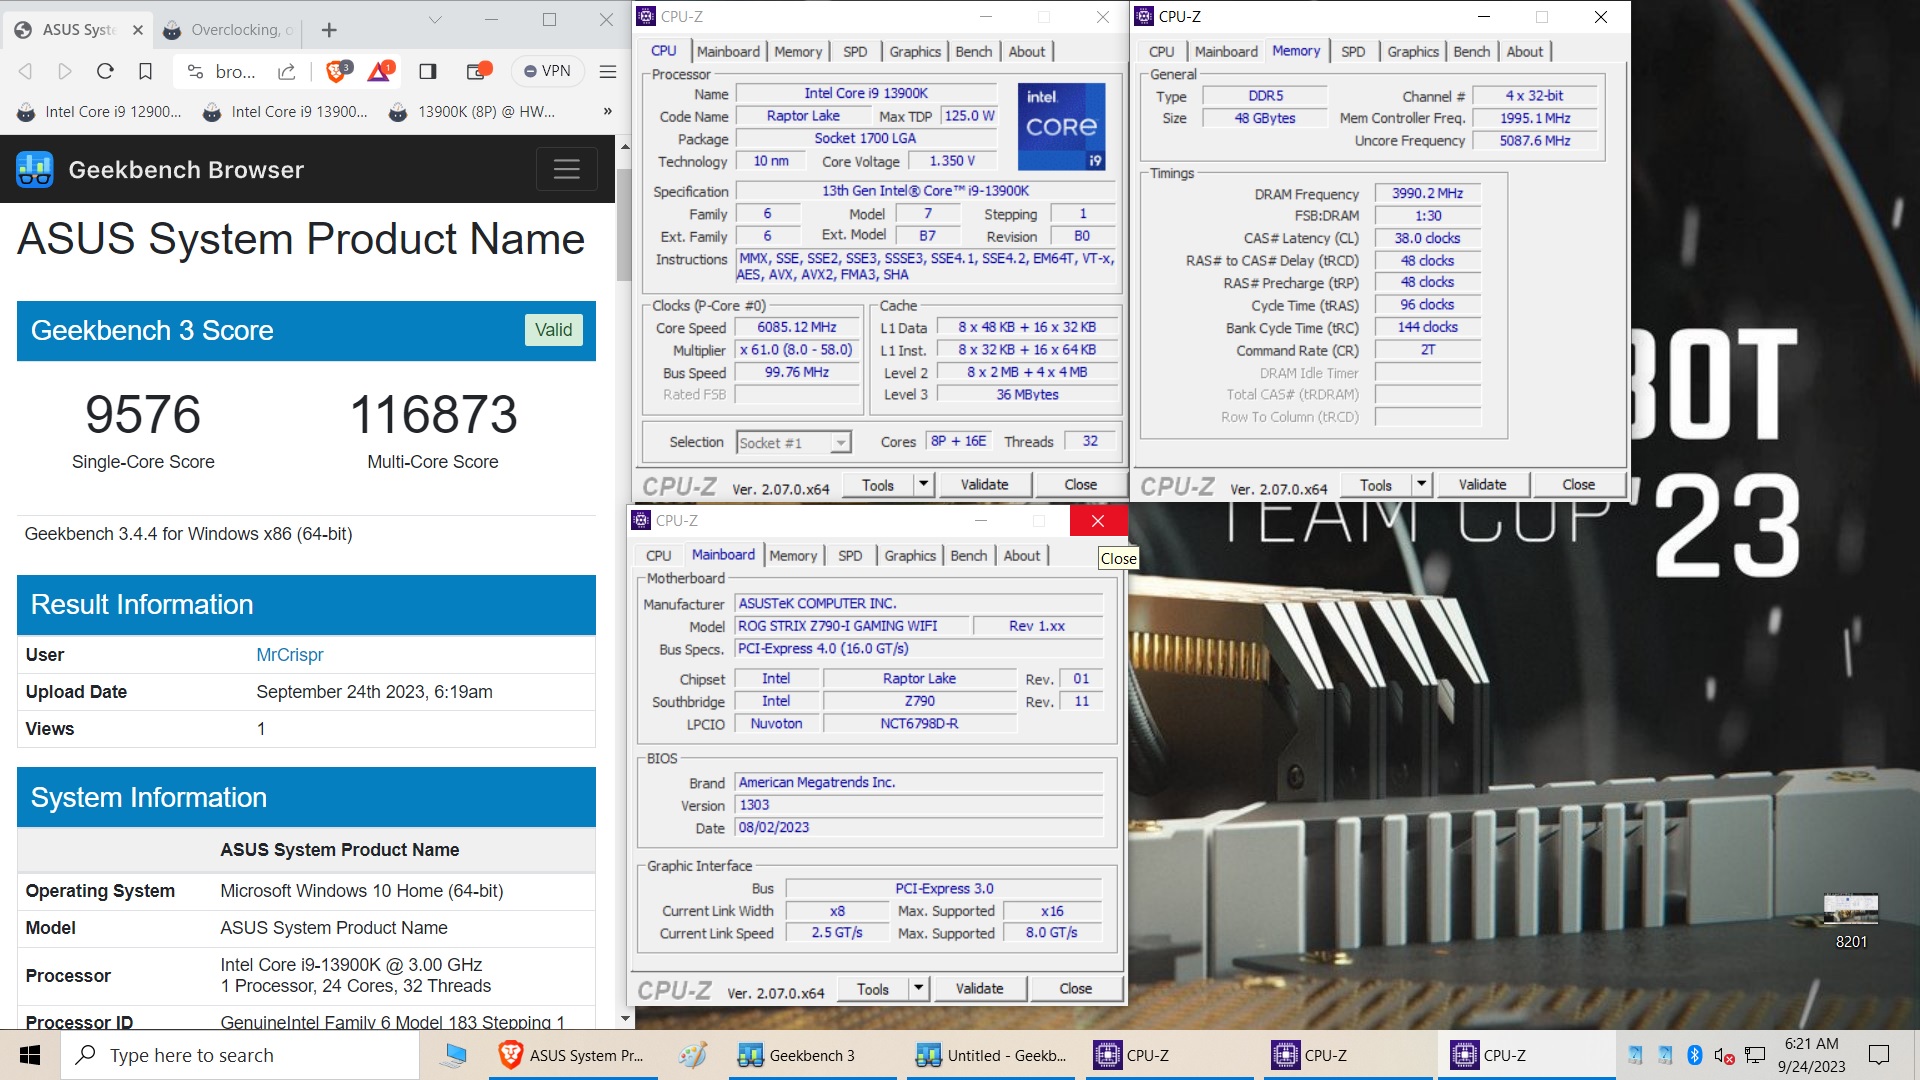Reload the Geekbench browser page
Screen dimensions: 1920x1080
point(105,71)
